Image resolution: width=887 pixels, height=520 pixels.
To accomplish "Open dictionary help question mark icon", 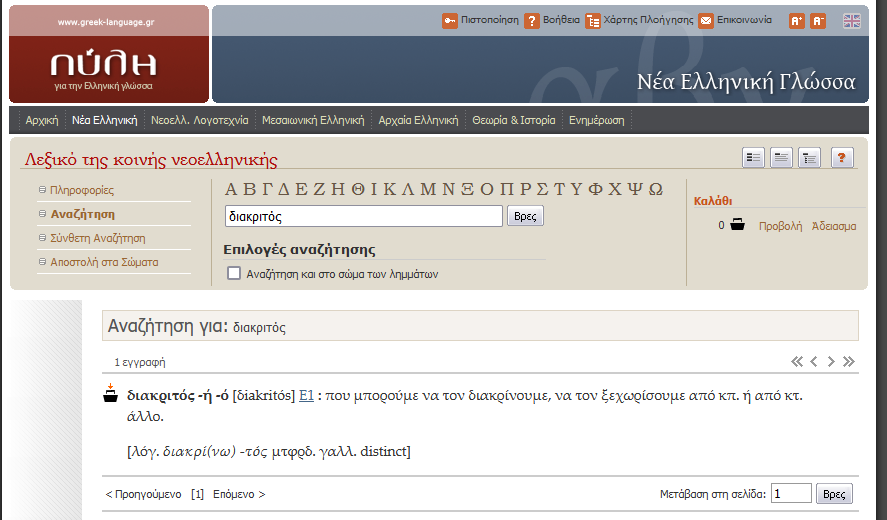I will coord(842,158).
